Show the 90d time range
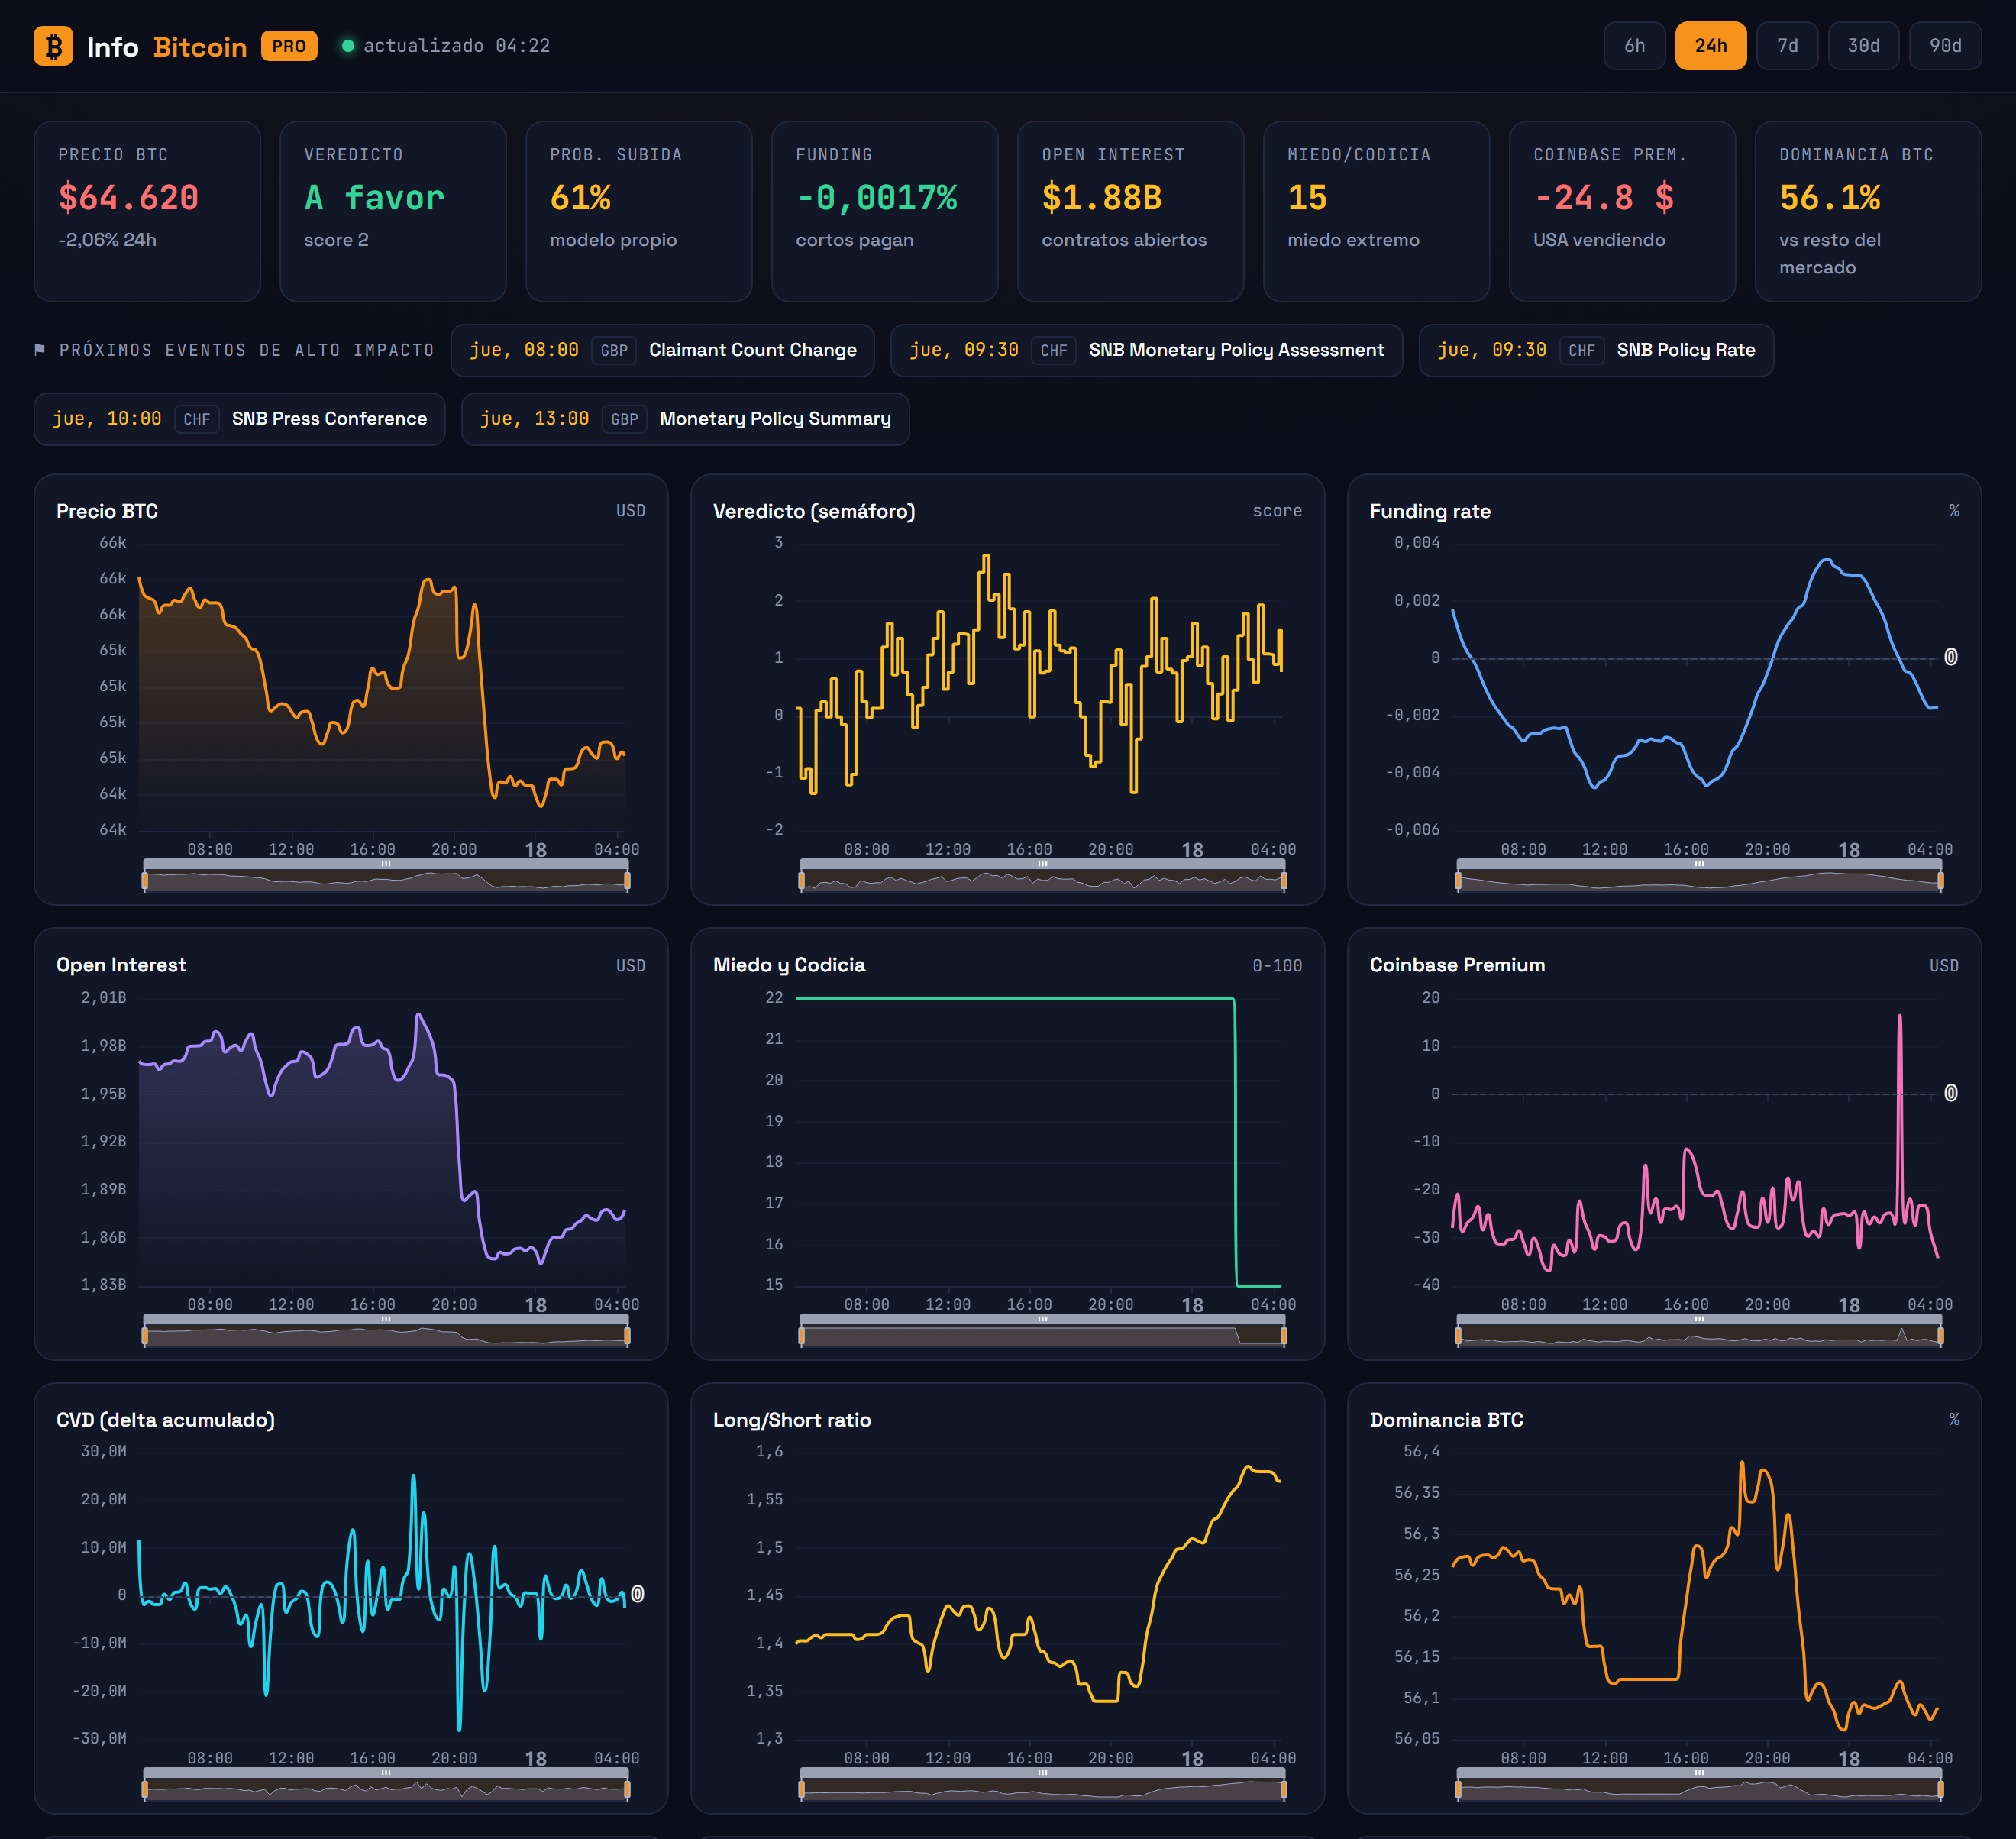Screen dimensions: 2016x1839 point(1945,46)
